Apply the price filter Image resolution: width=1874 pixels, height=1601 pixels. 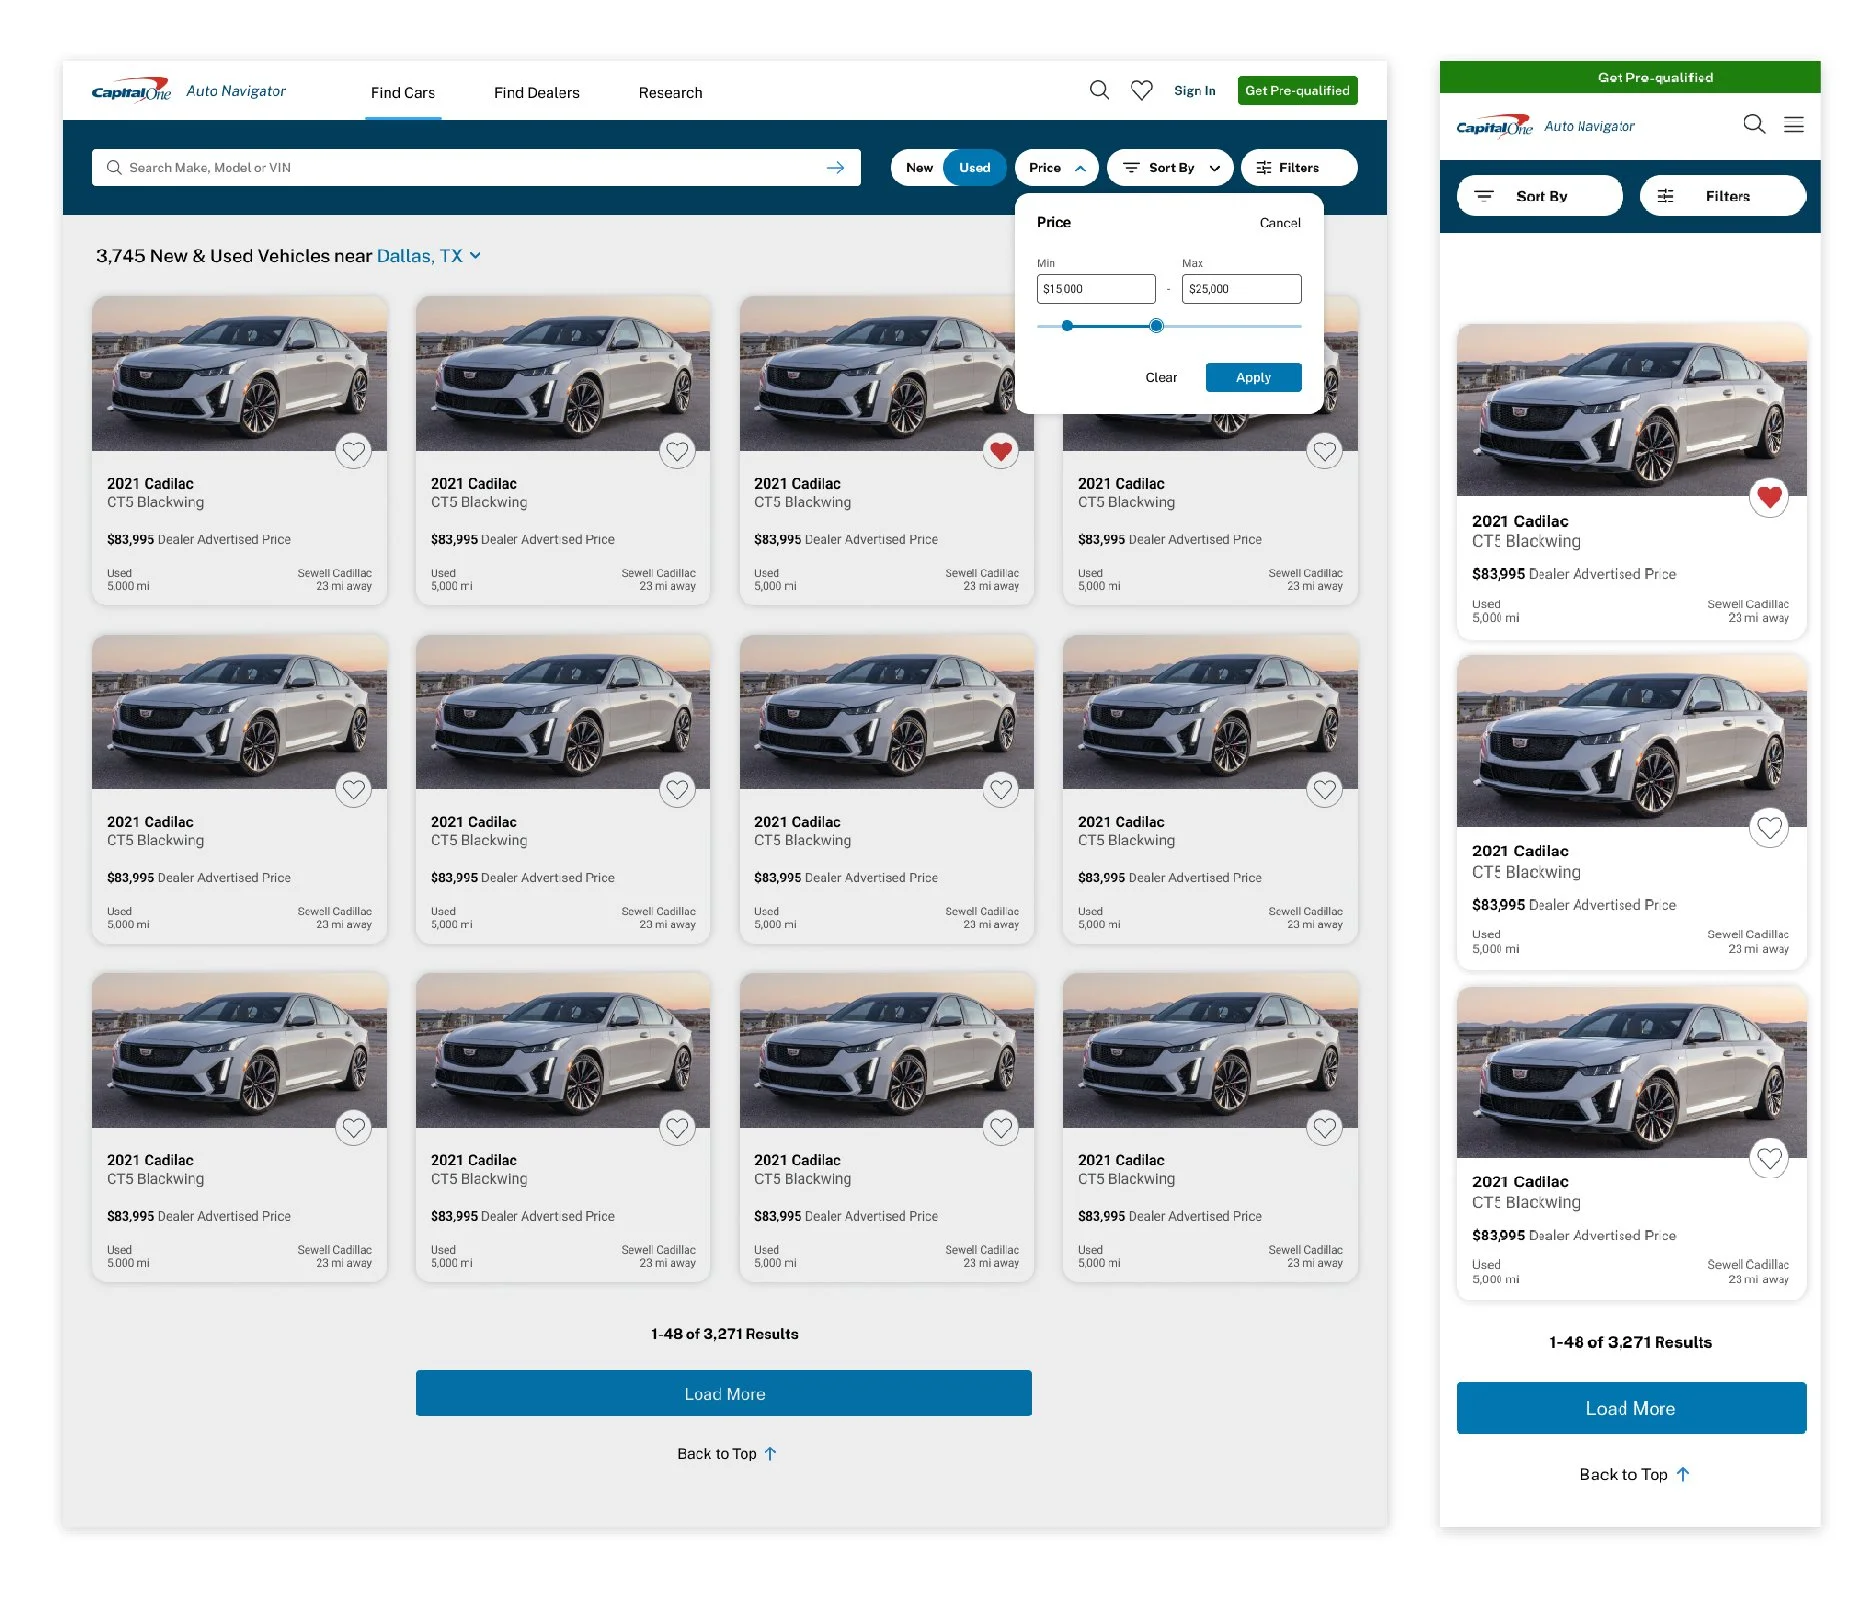(1253, 378)
